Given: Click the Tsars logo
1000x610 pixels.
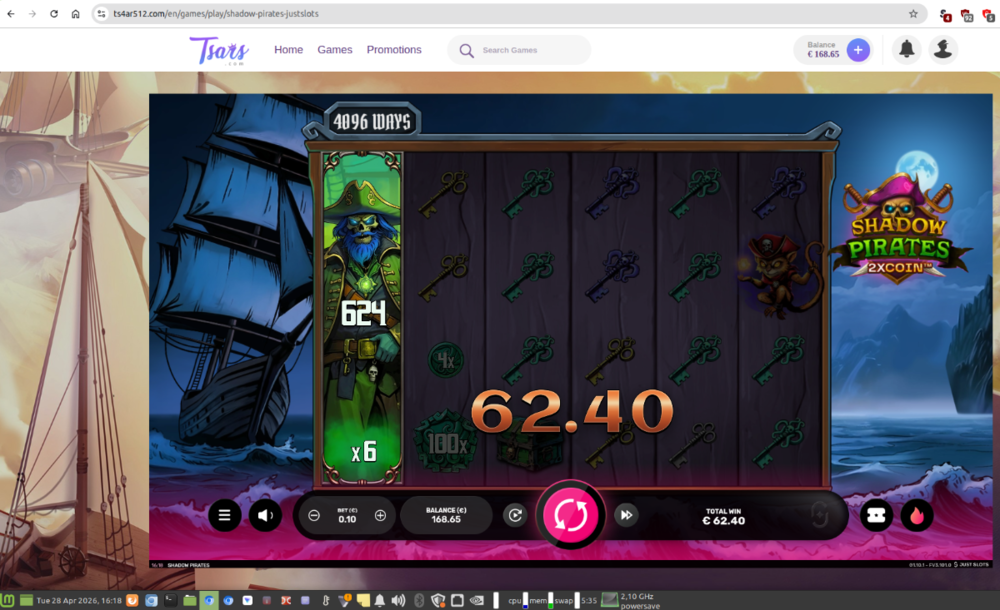Looking at the screenshot, I should (x=219, y=50).
